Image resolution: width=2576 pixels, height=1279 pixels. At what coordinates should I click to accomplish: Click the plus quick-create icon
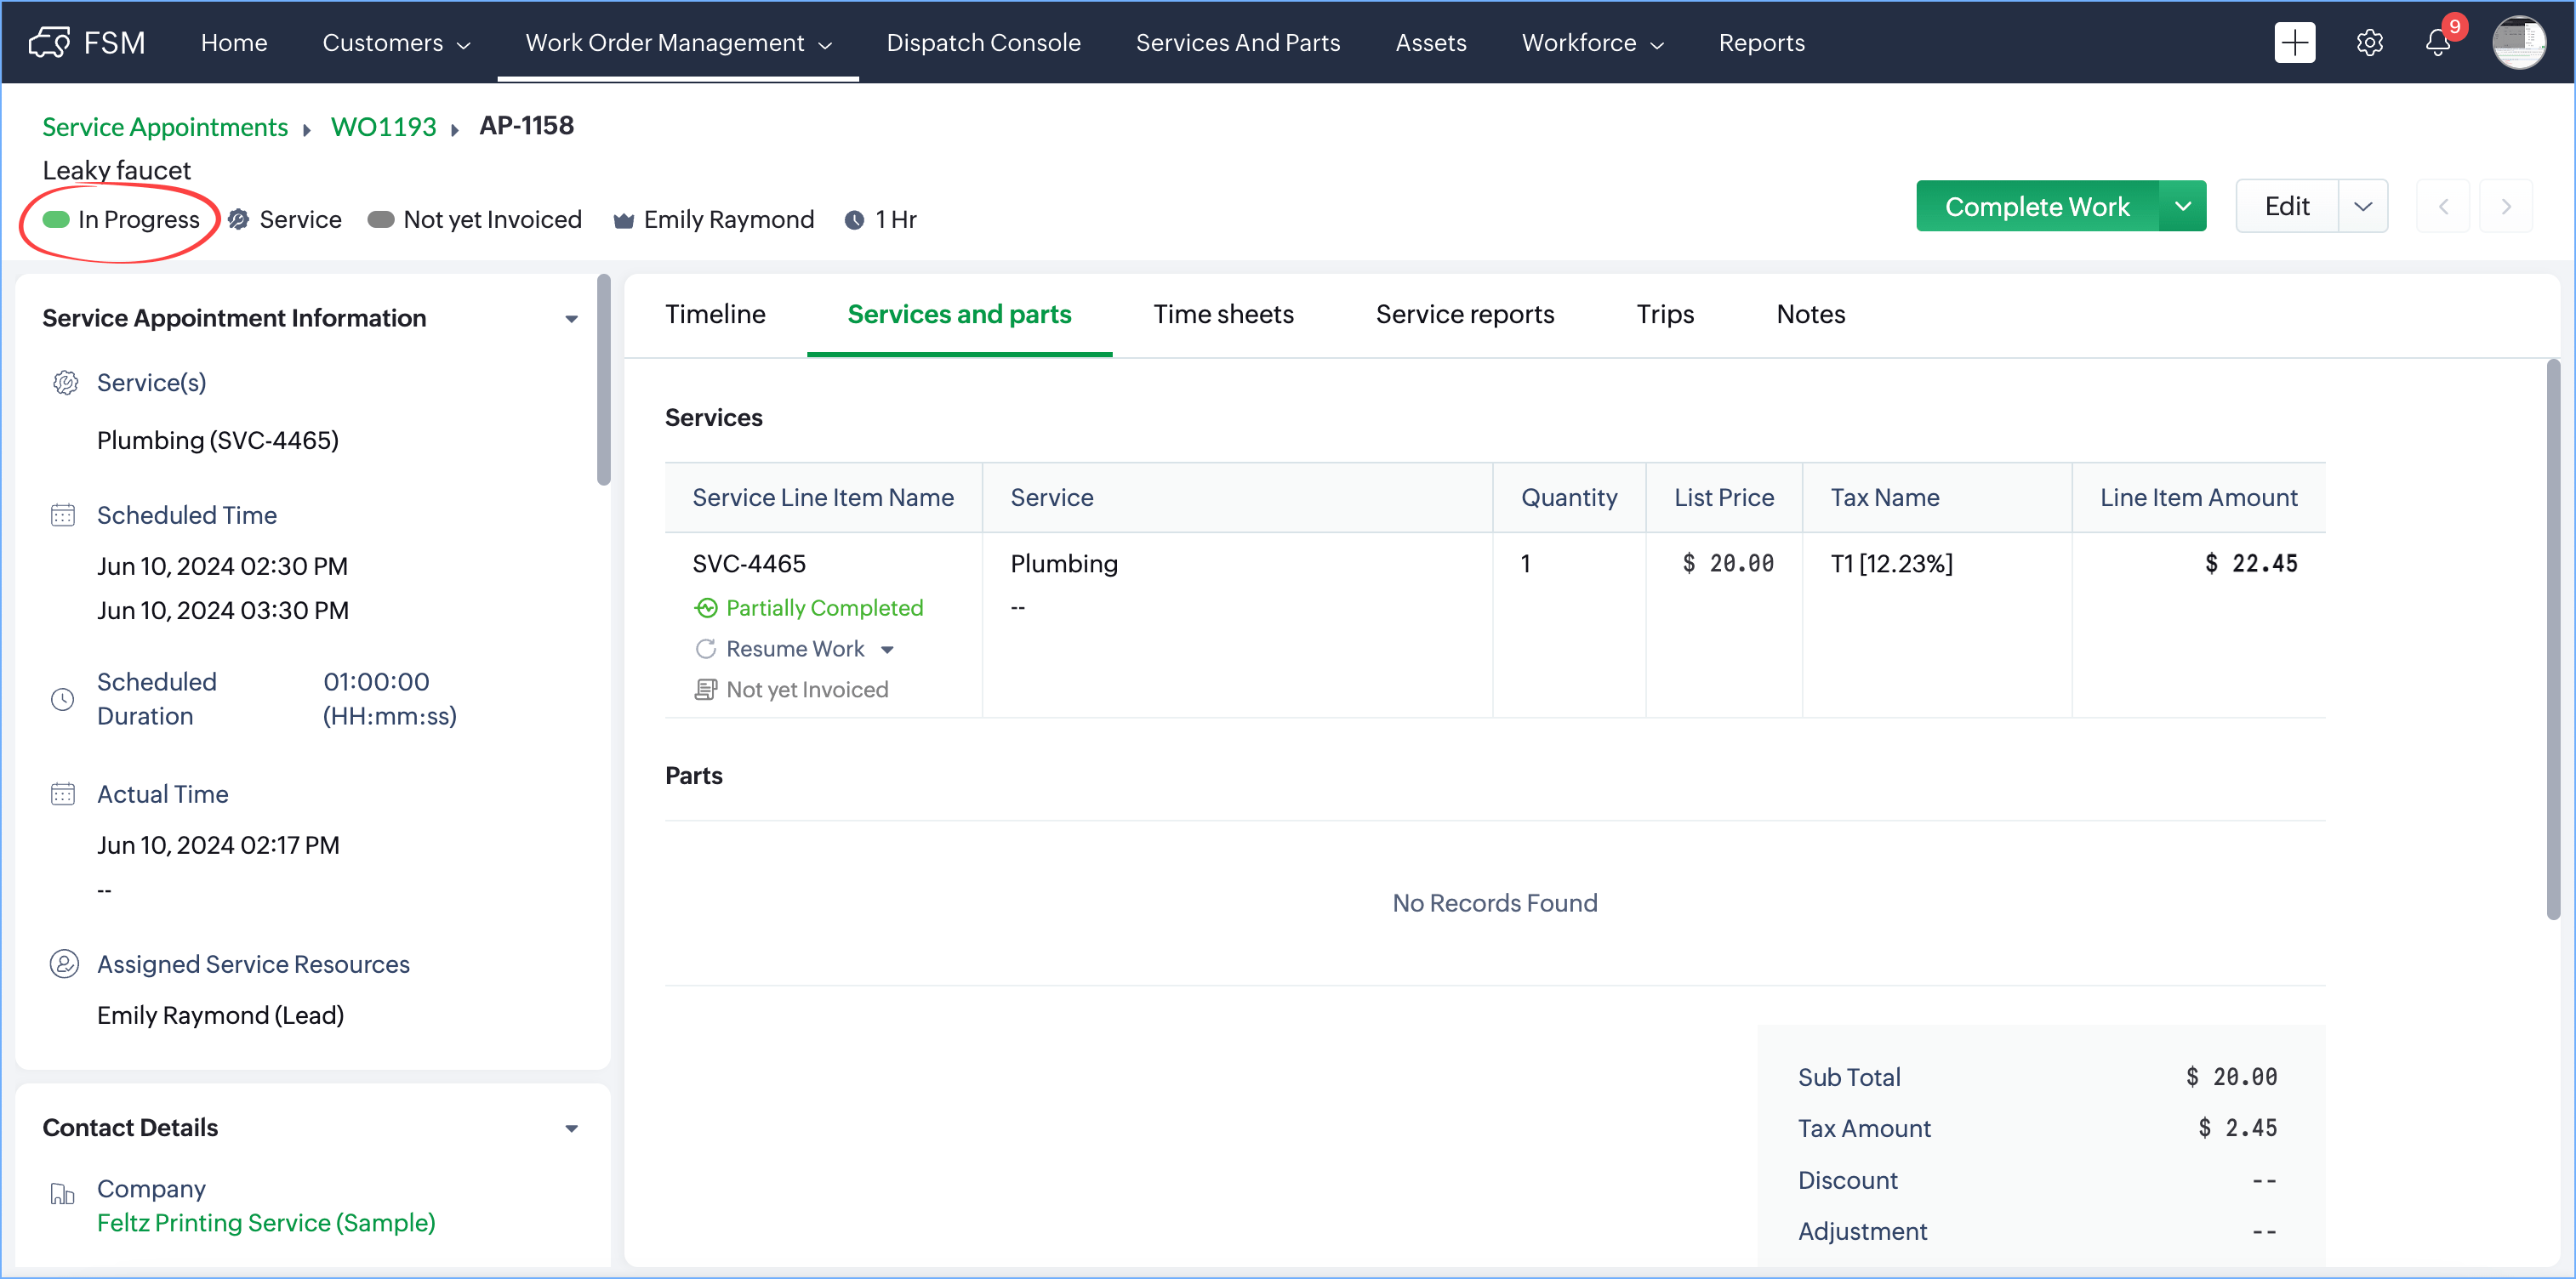[2294, 42]
